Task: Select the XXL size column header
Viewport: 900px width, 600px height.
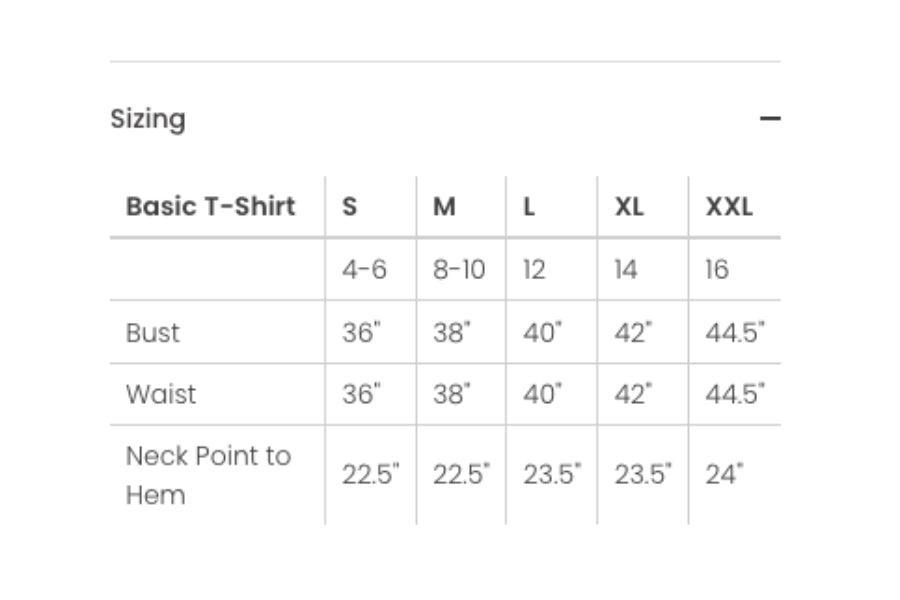Action: click(729, 207)
